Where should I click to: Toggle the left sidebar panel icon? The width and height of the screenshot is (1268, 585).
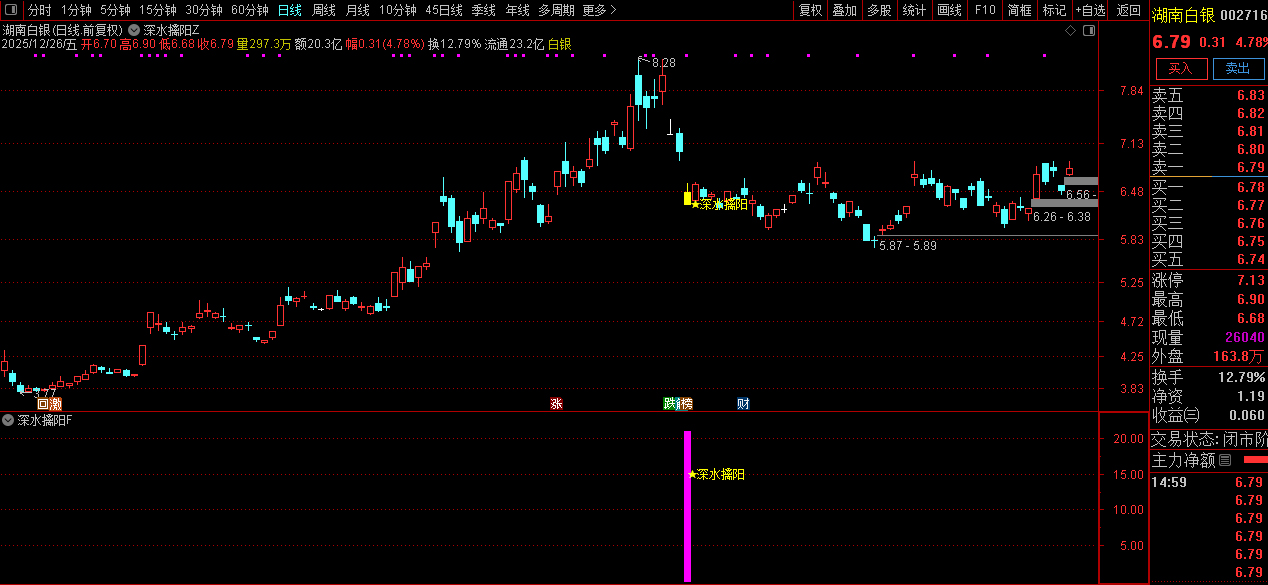[11, 10]
